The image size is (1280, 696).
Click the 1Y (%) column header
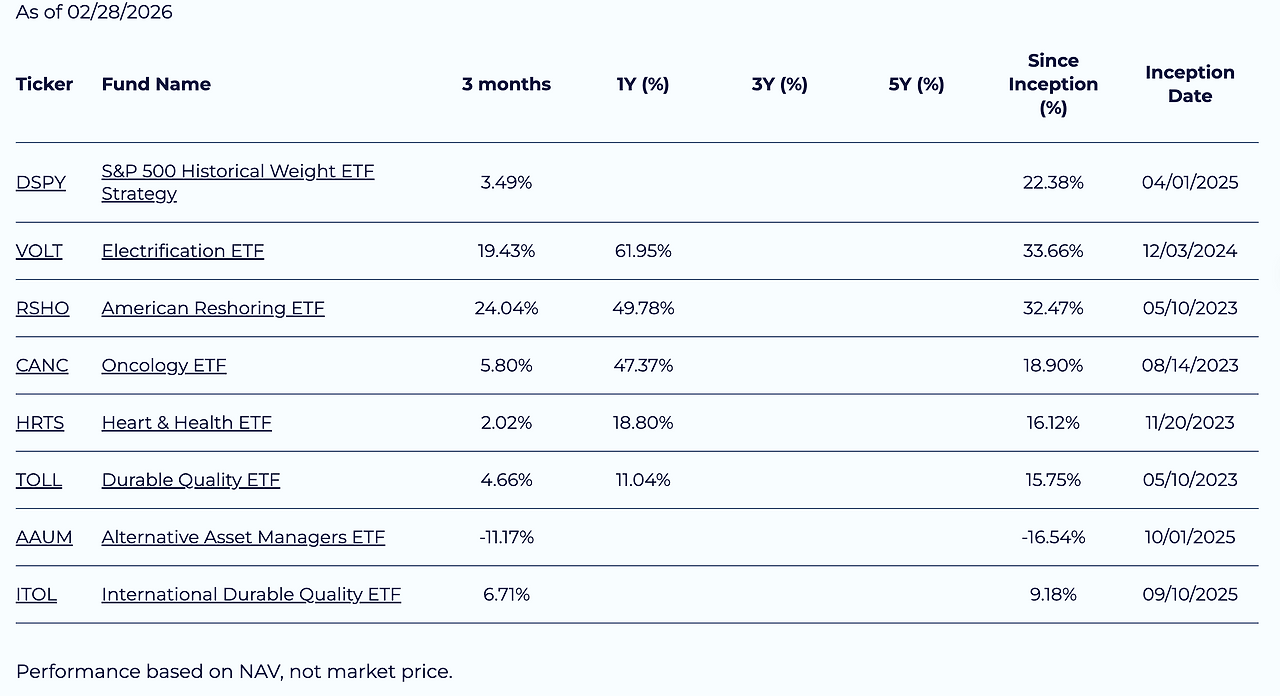[x=643, y=84]
